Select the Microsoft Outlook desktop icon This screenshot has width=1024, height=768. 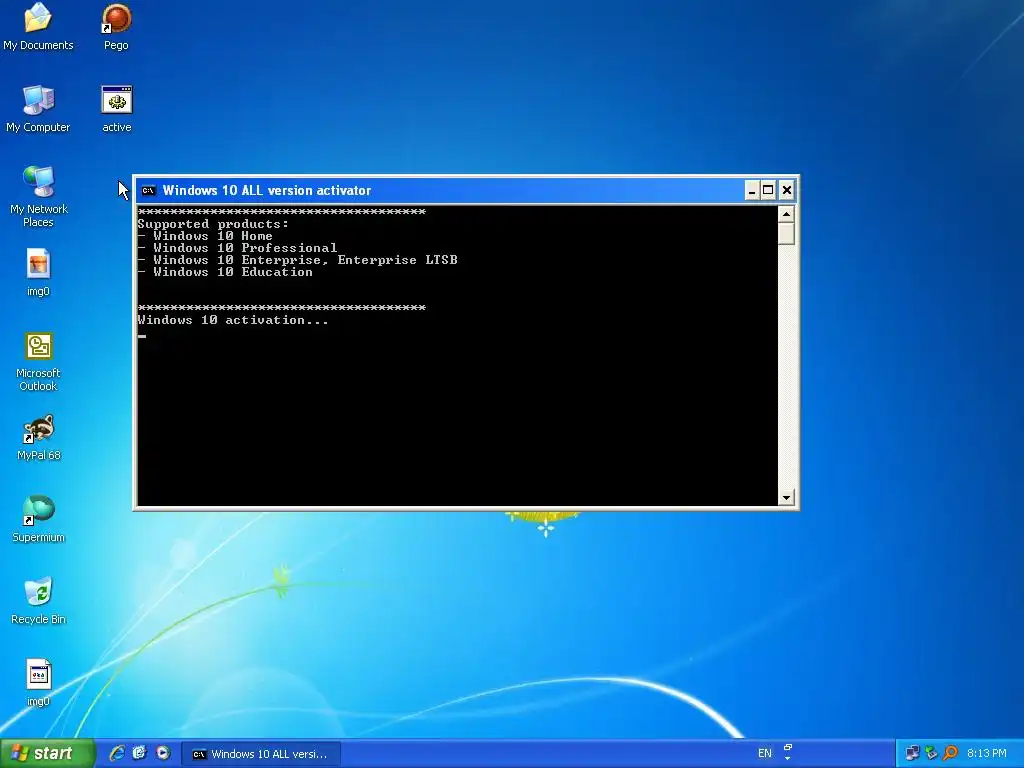[x=38, y=361]
